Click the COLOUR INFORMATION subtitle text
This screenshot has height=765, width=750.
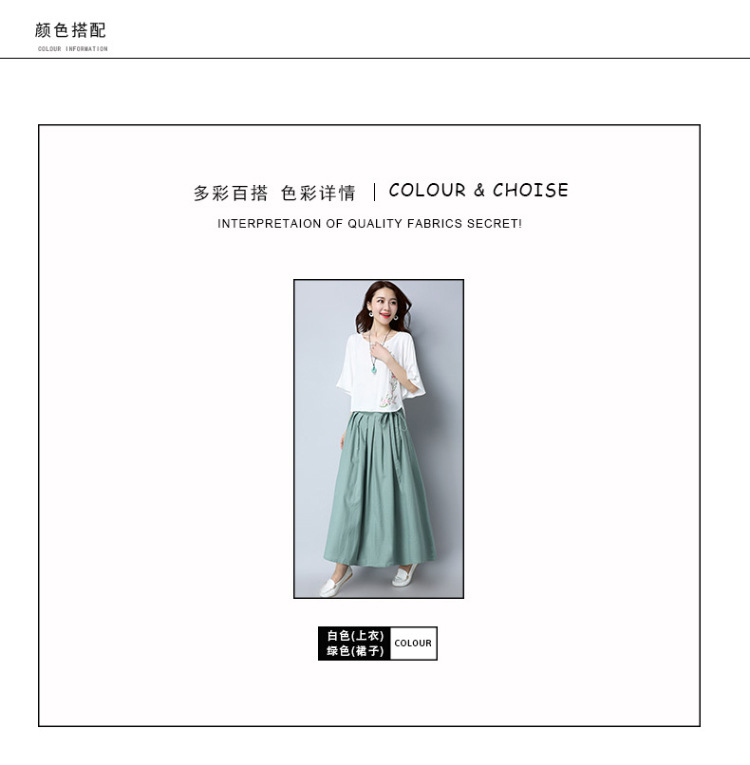tap(73, 49)
